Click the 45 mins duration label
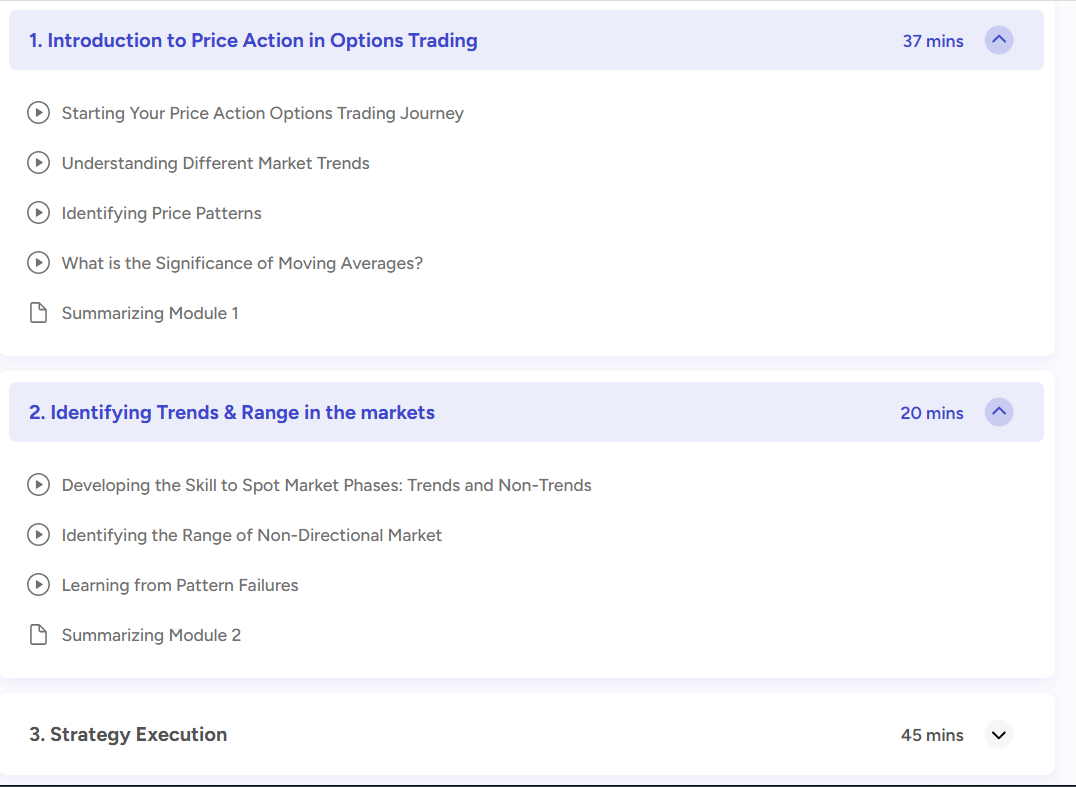 click(x=932, y=735)
